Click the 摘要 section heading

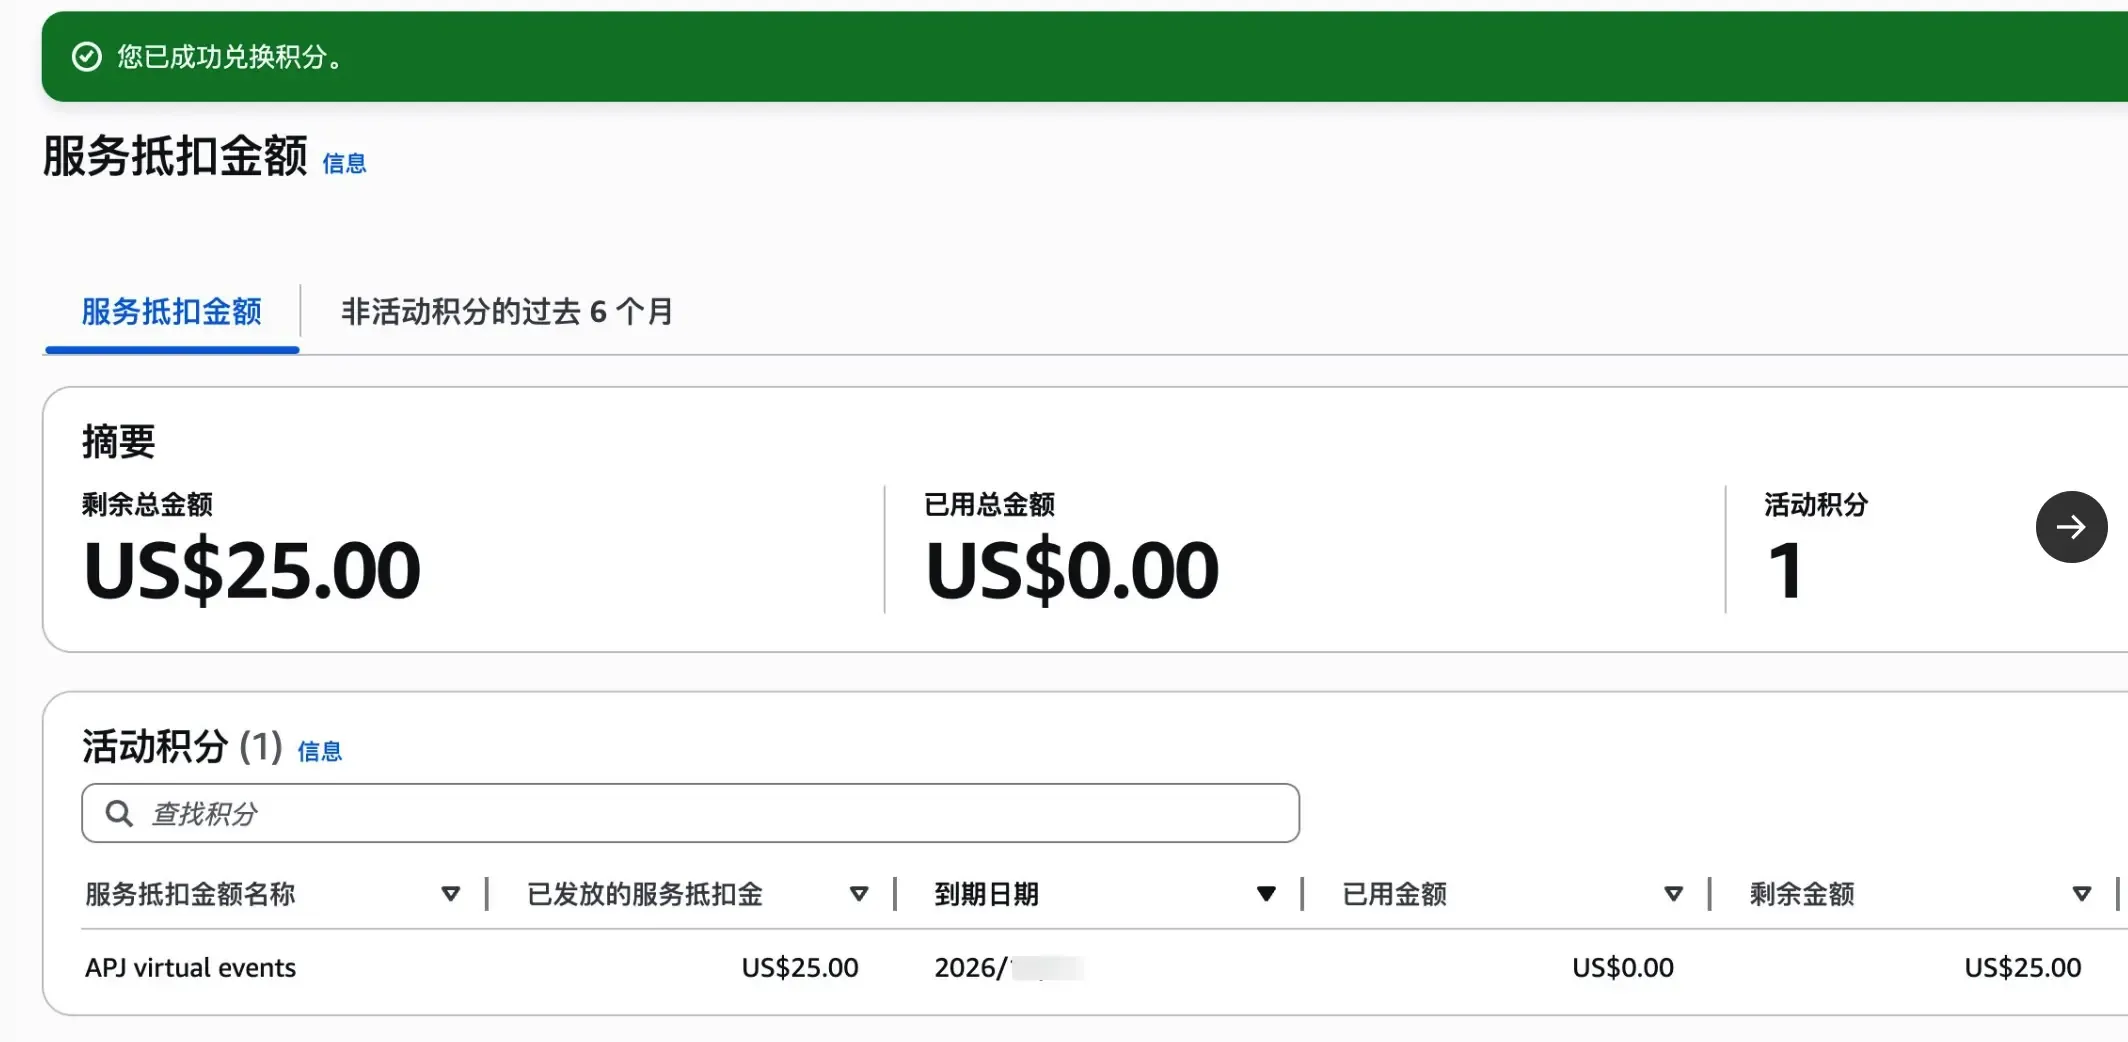[119, 442]
